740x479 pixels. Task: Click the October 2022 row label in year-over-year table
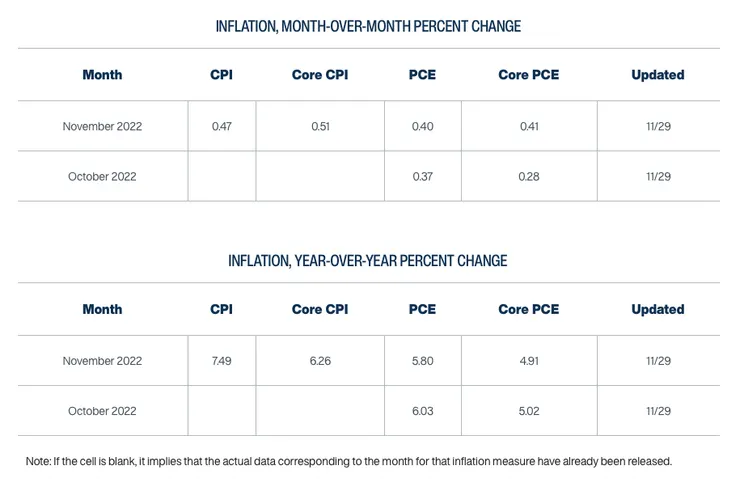tap(102, 411)
